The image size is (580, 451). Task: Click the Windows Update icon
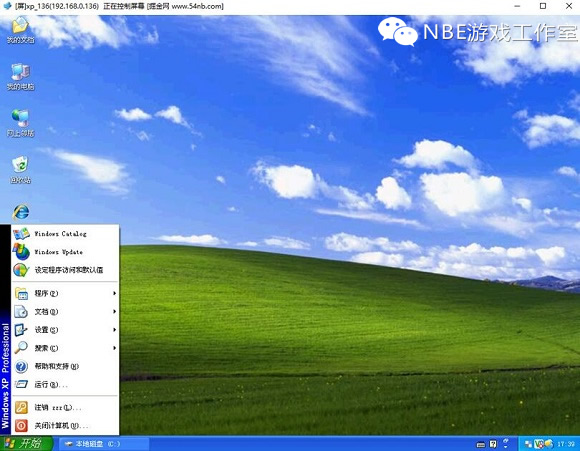pyautogui.click(x=21, y=252)
